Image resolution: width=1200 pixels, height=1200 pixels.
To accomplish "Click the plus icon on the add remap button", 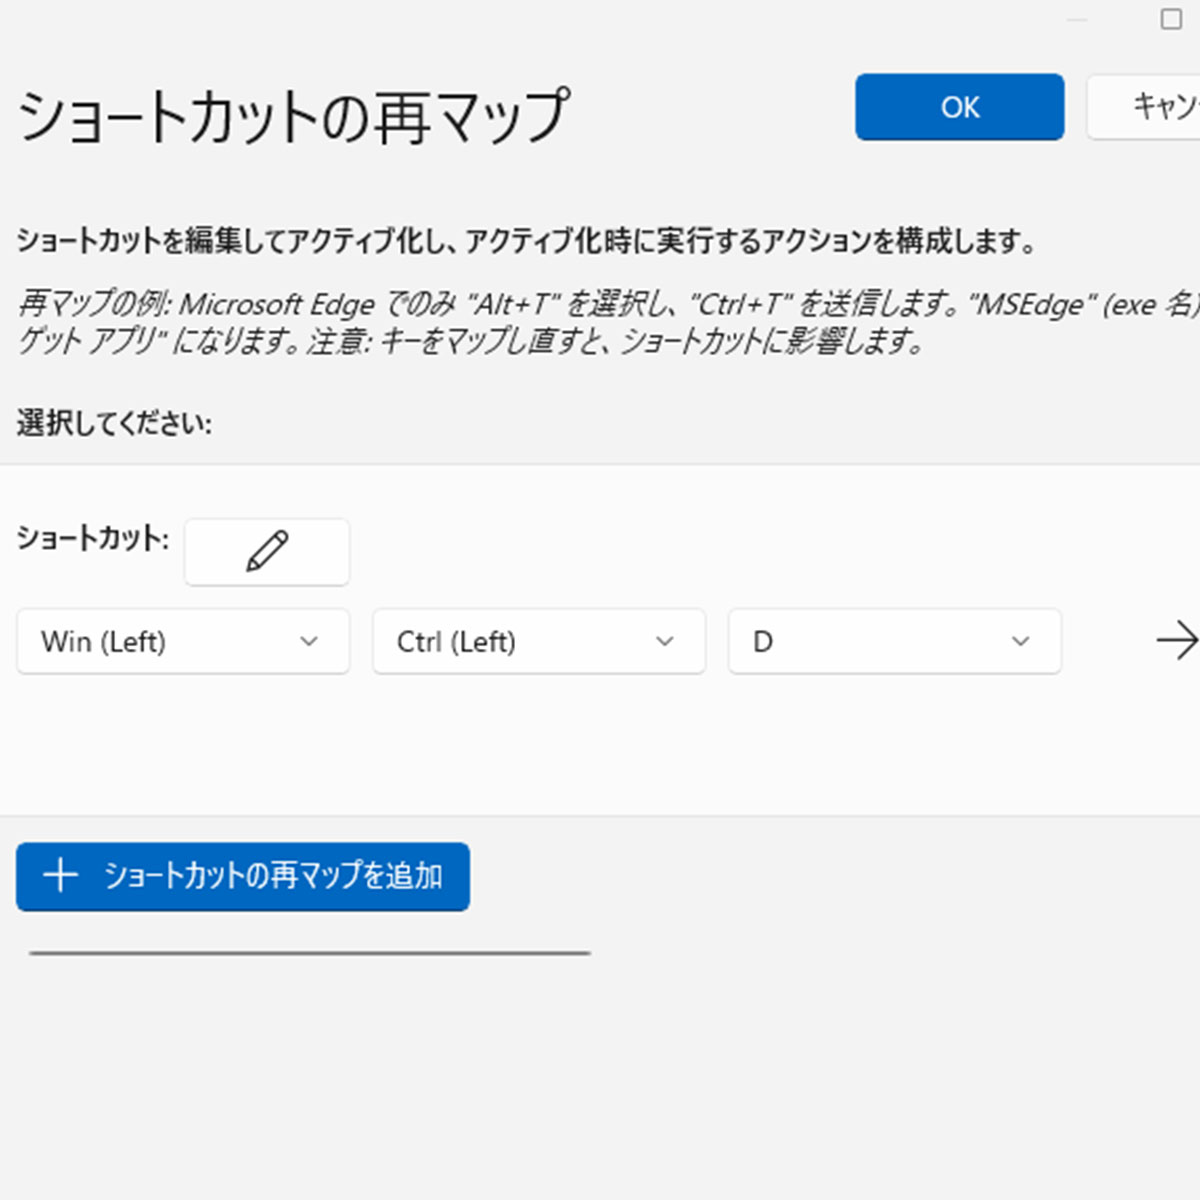I will click(61, 876).
